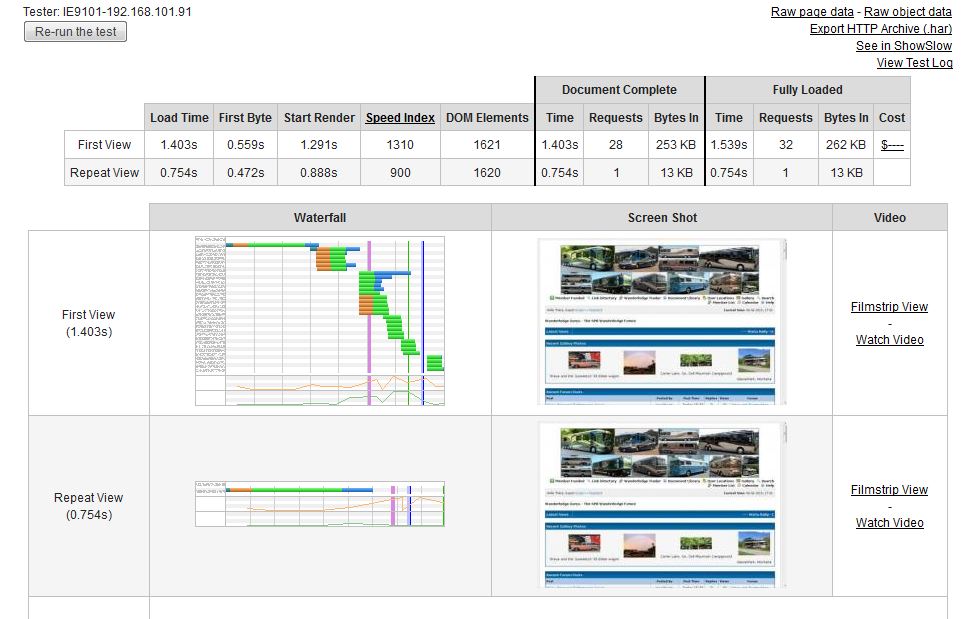Open the First View waterfall chart thumbnail

(x=320, y=321)
